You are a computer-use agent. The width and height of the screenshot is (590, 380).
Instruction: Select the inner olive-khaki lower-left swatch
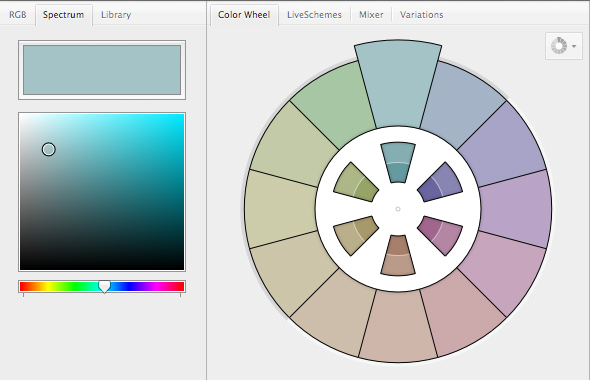[x=356, y=235]
